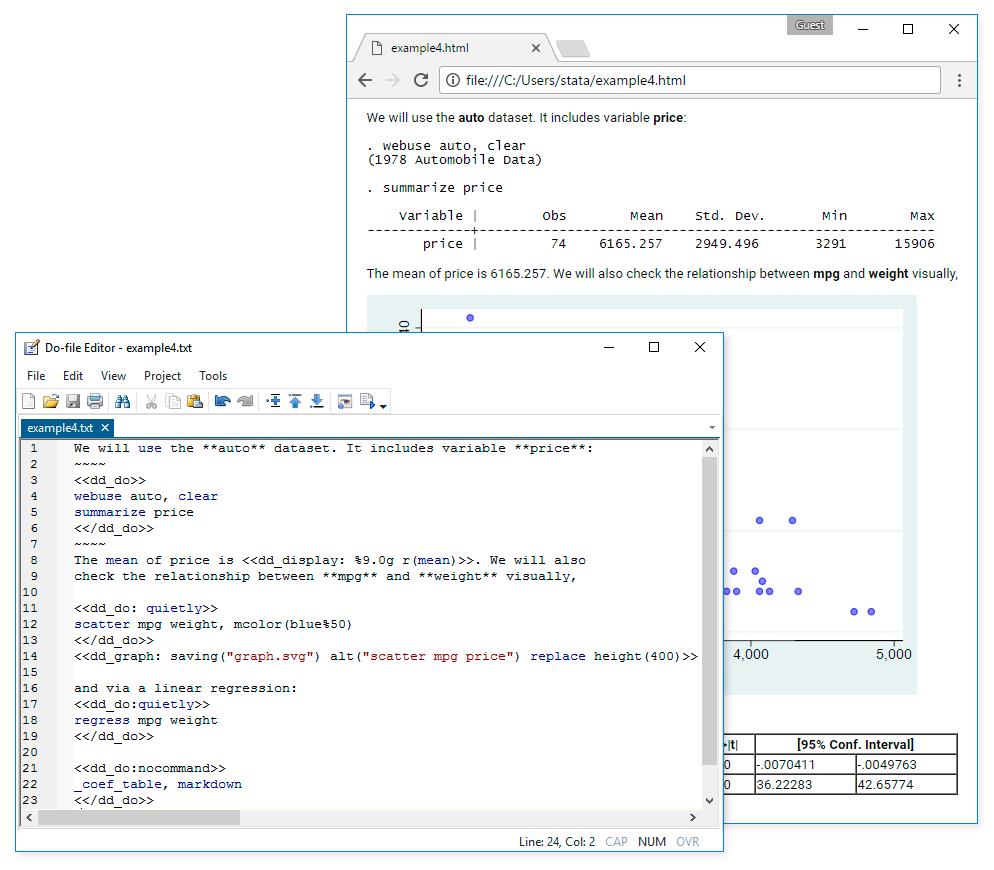Close the example4.txt editor tab
994x870 pixels.
coord(105,428)
